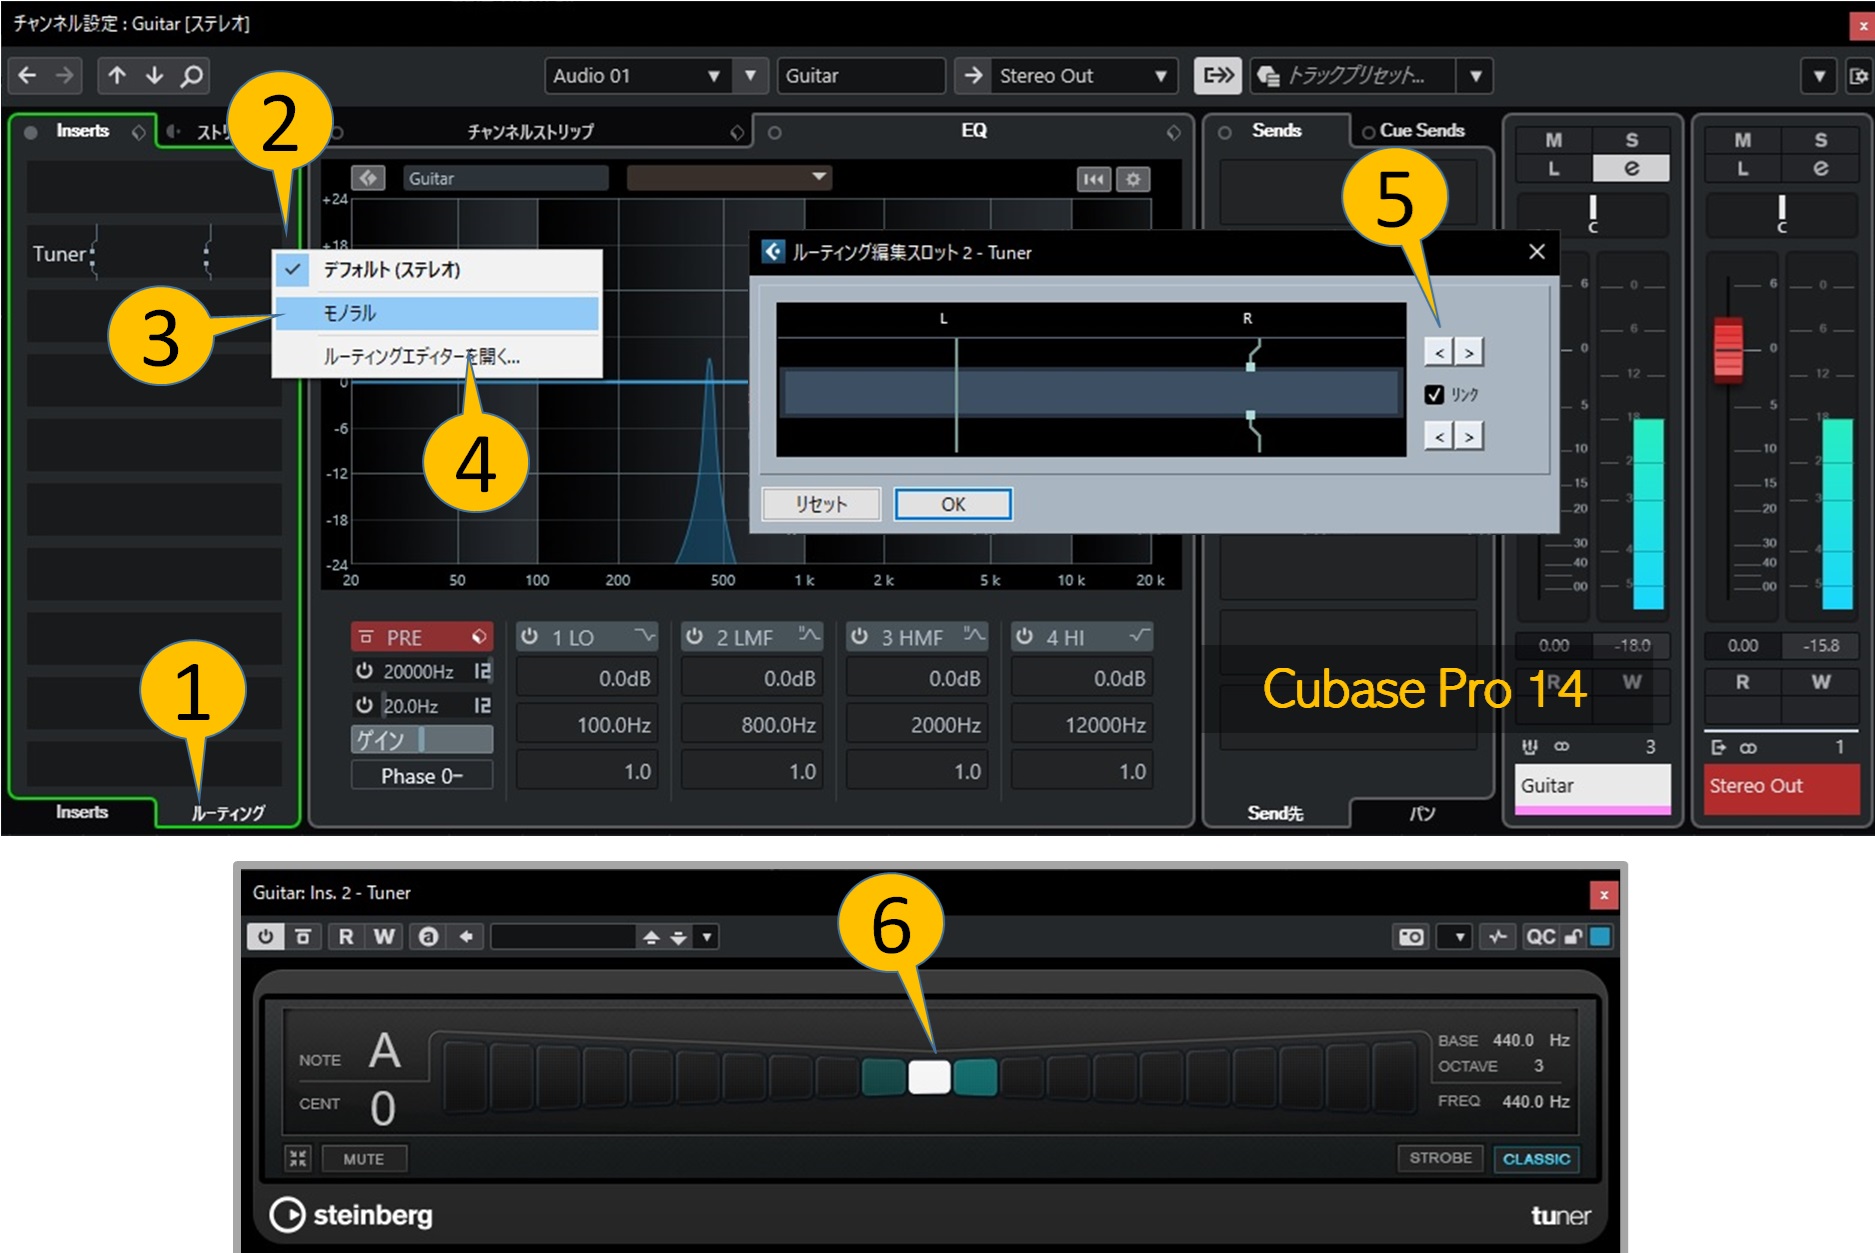Change the 4 HI band filter type icon

(x=1138, y=636)
